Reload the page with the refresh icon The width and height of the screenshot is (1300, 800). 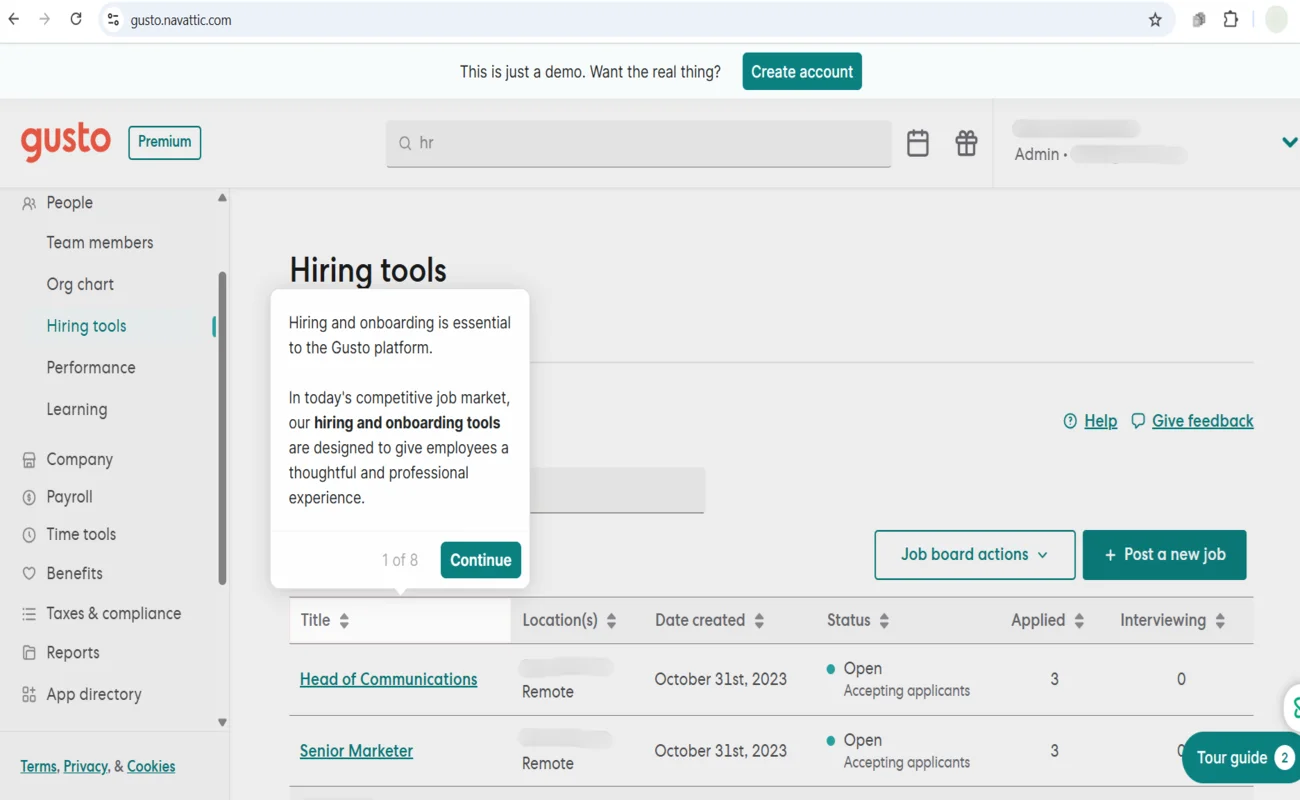click(76, 19)
